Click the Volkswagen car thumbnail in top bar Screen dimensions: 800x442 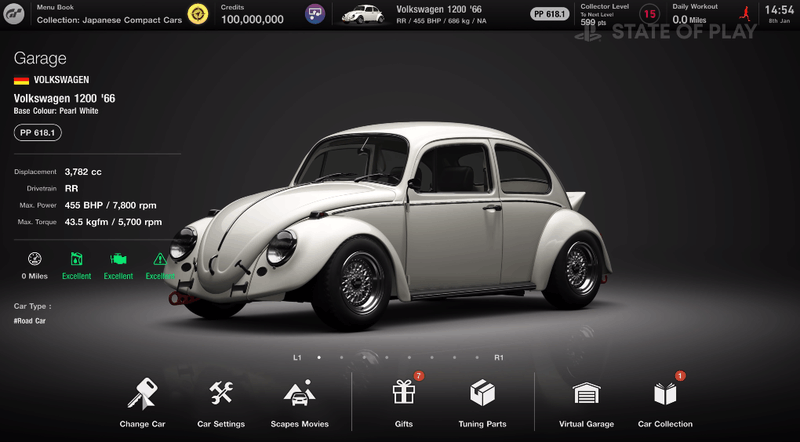click(x=363, y=14)
